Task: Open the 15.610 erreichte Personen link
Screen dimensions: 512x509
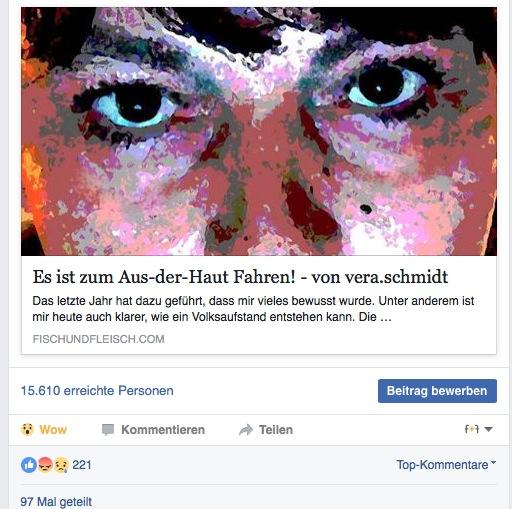Action: (97, 390)
